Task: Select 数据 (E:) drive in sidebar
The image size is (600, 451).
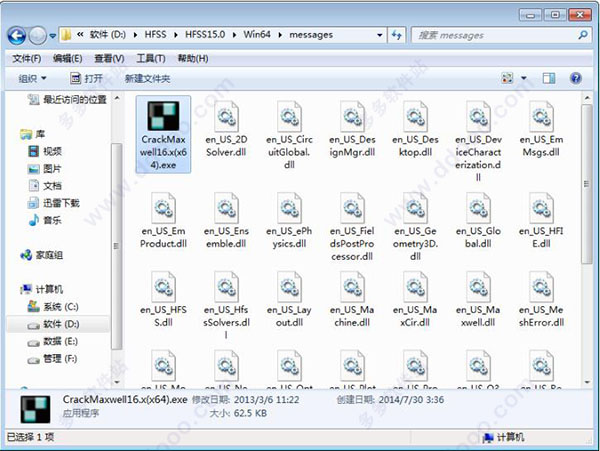Action: pyautogui.click(x=52, y=342)
